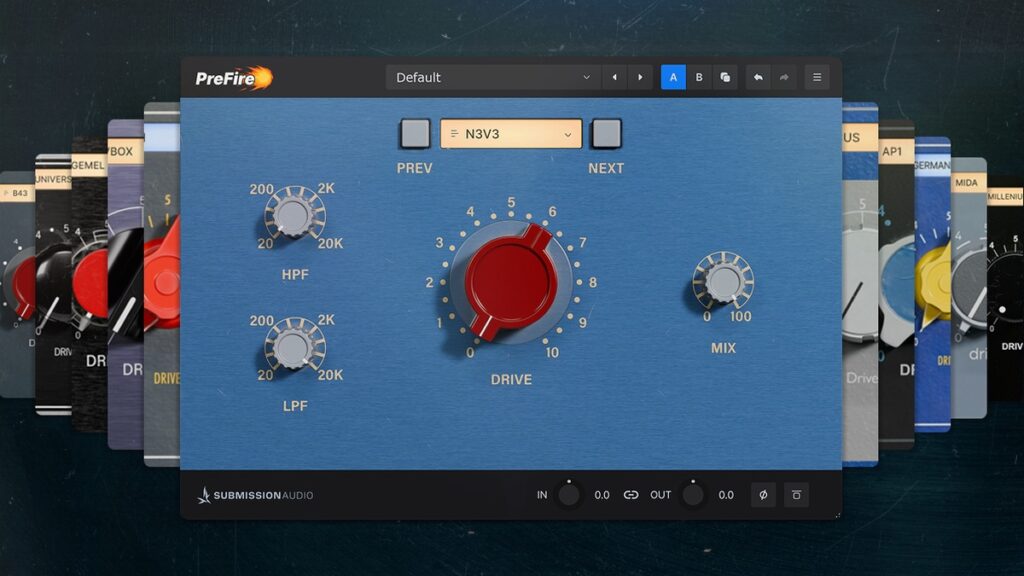Toggle the input/output link icon
This screenshot has height=576, width=1024.
click(631, 495)
